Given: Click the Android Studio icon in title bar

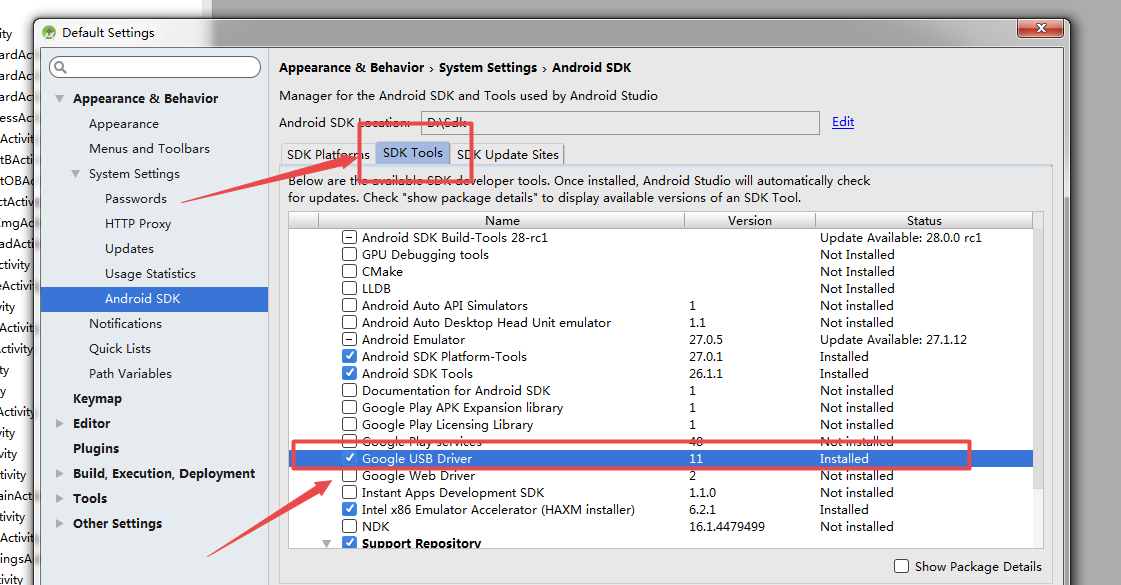Looking at the screenshot, I should coord(49,32).
